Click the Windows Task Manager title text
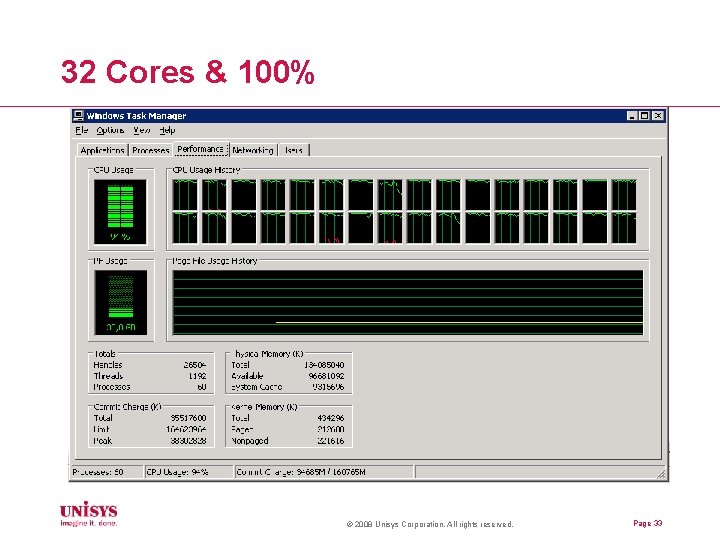The height and width of the screenshot is (540, 720). (136, 116)
